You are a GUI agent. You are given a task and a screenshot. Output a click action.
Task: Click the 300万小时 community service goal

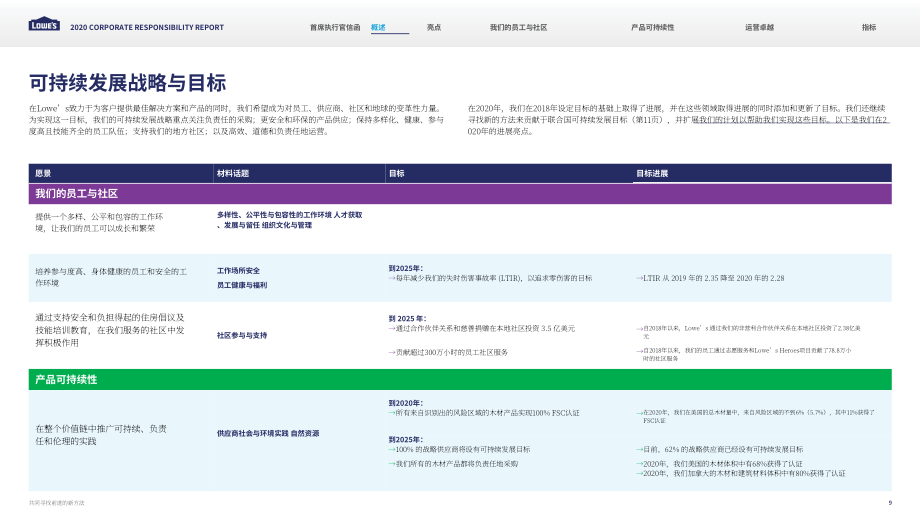(448, 353)
